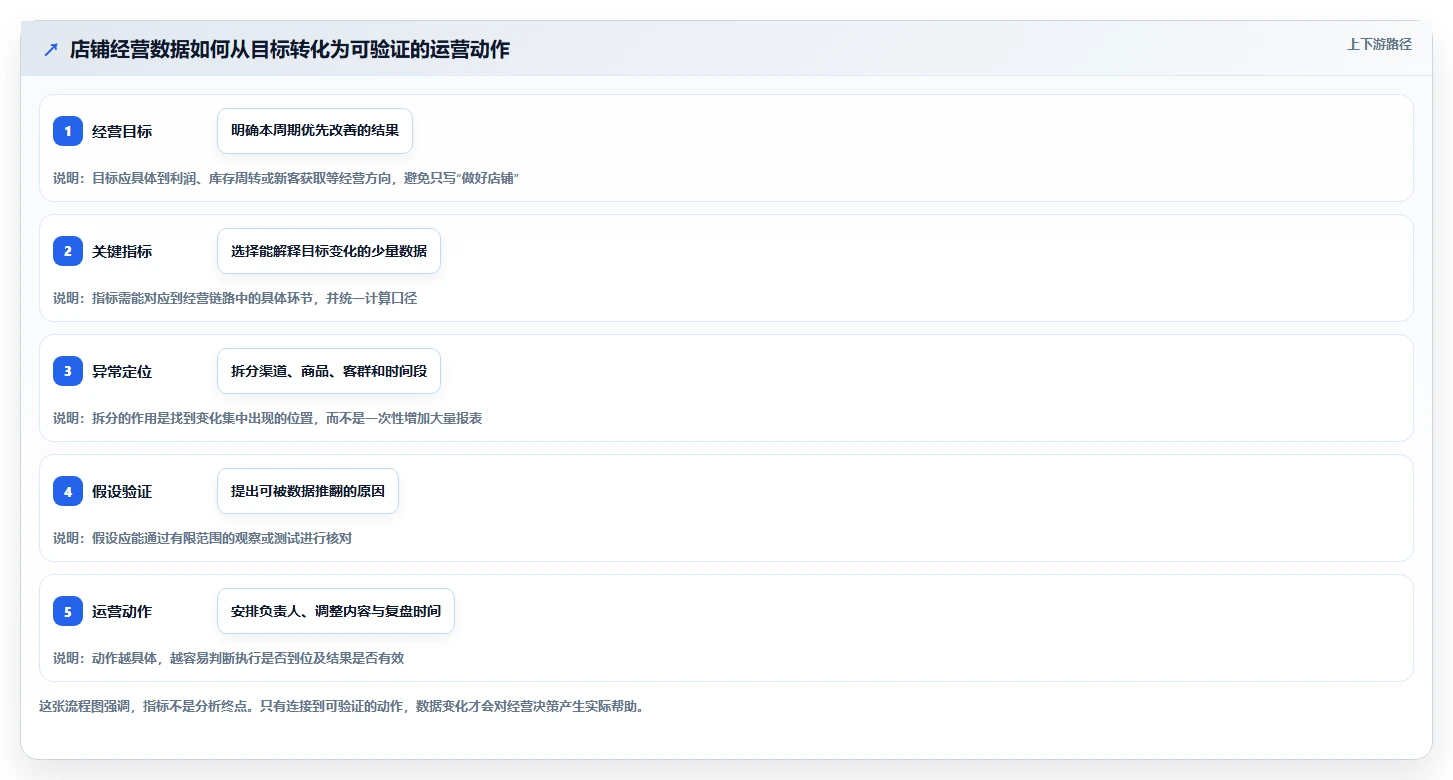Click the step 1 number badge

68,131
